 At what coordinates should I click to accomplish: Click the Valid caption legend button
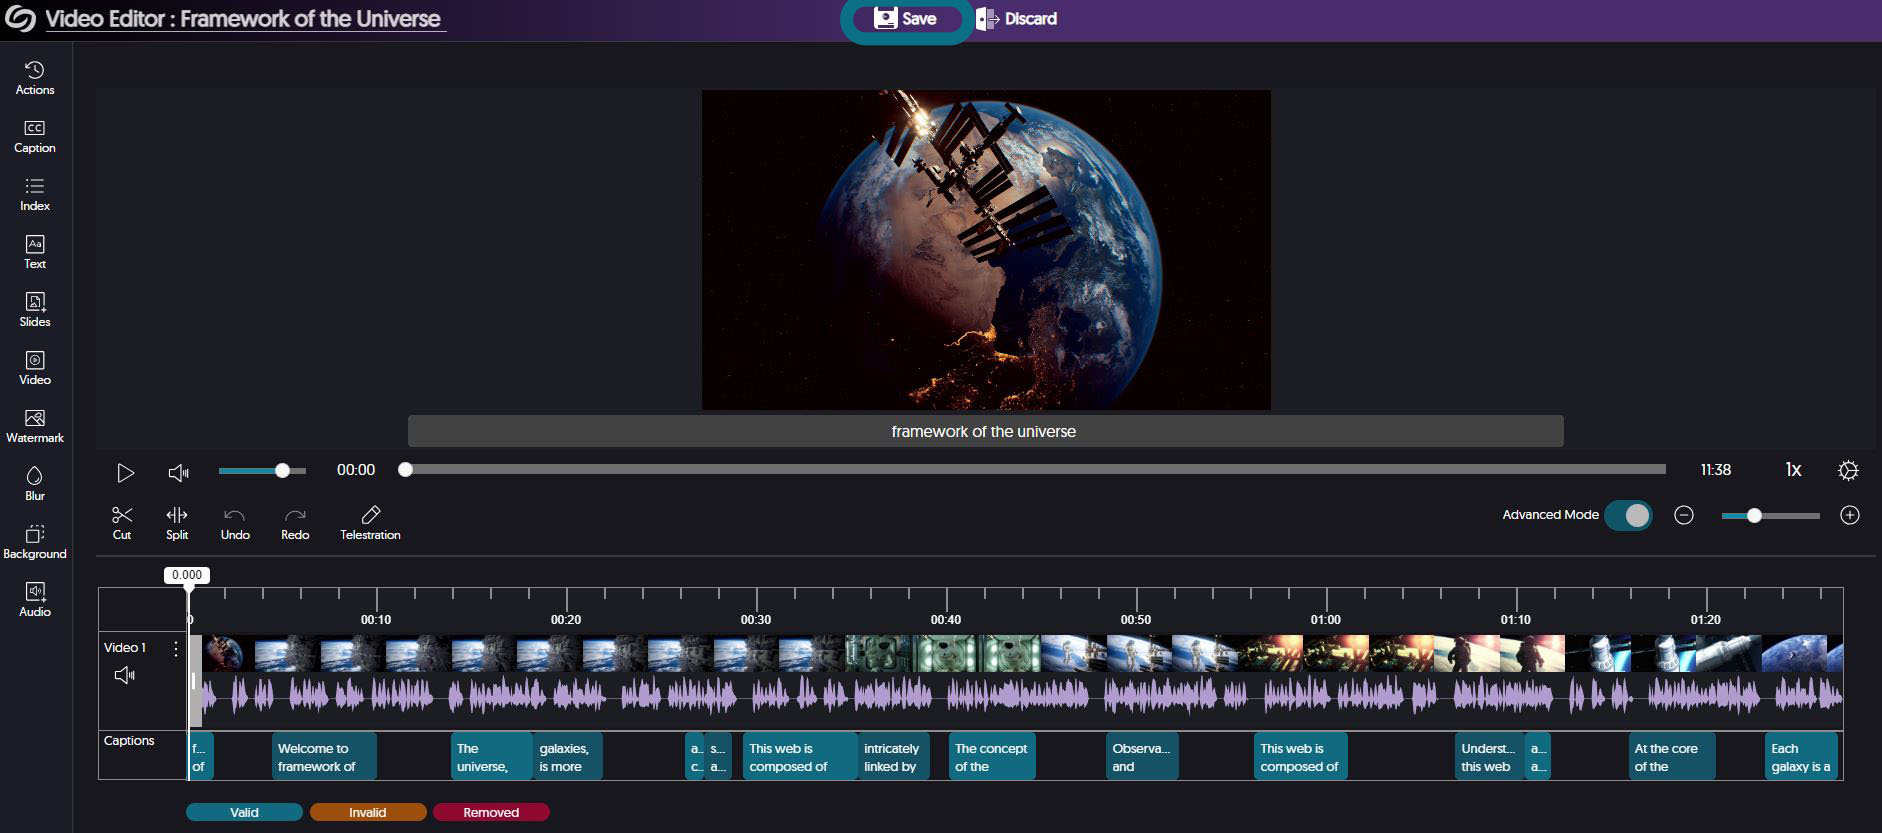[244, 812]
